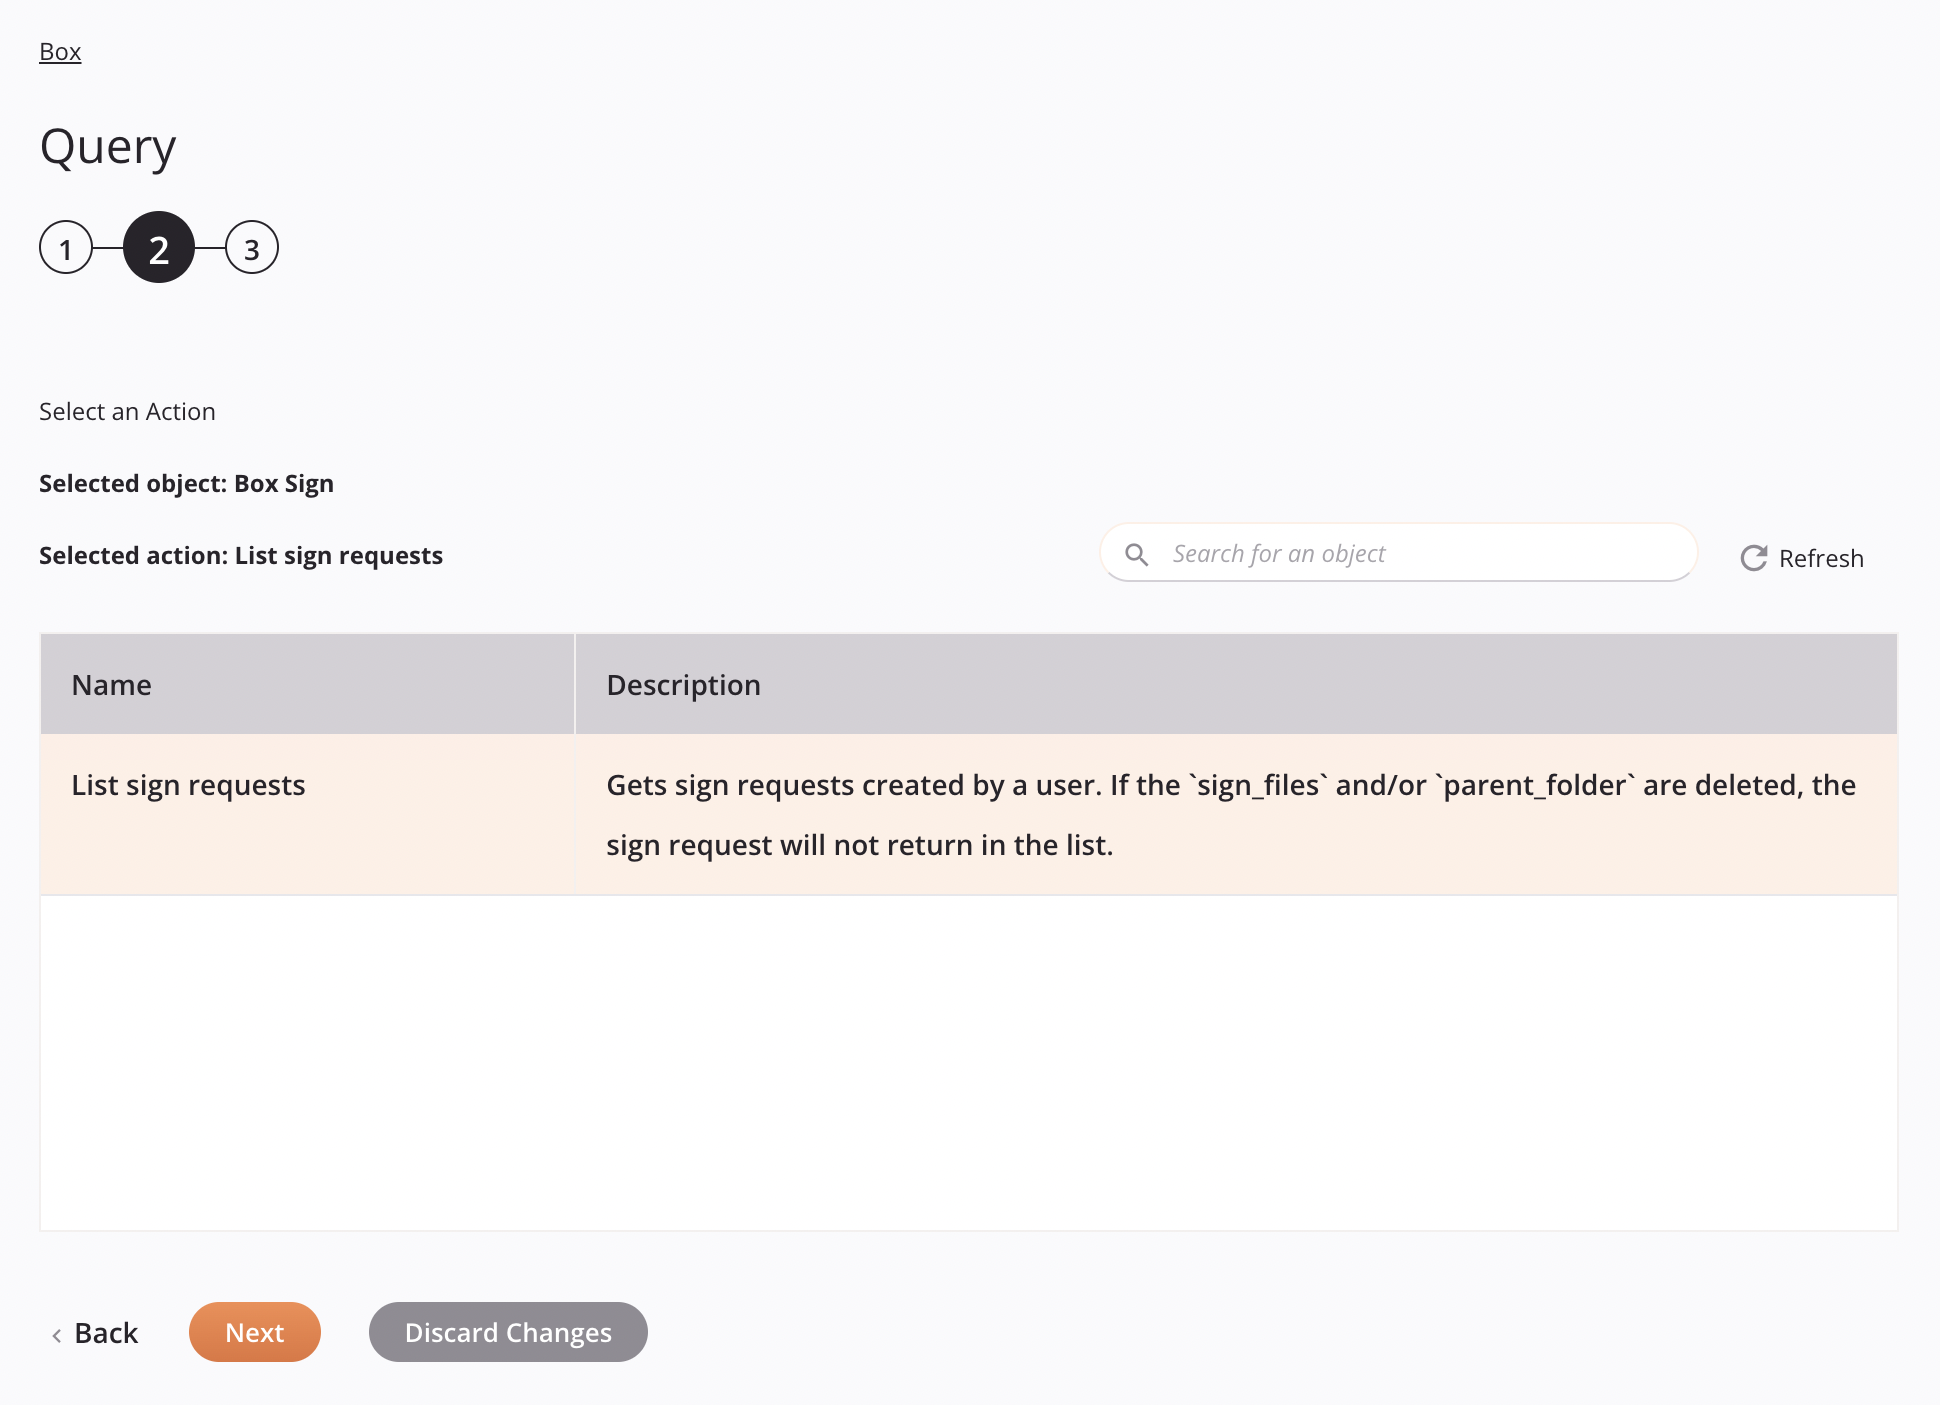Image resolution: width=1940 pixels, height=1405 pixels.
Task: Select step 2 circle in progress indicator
Action: [x=159, y=247]
